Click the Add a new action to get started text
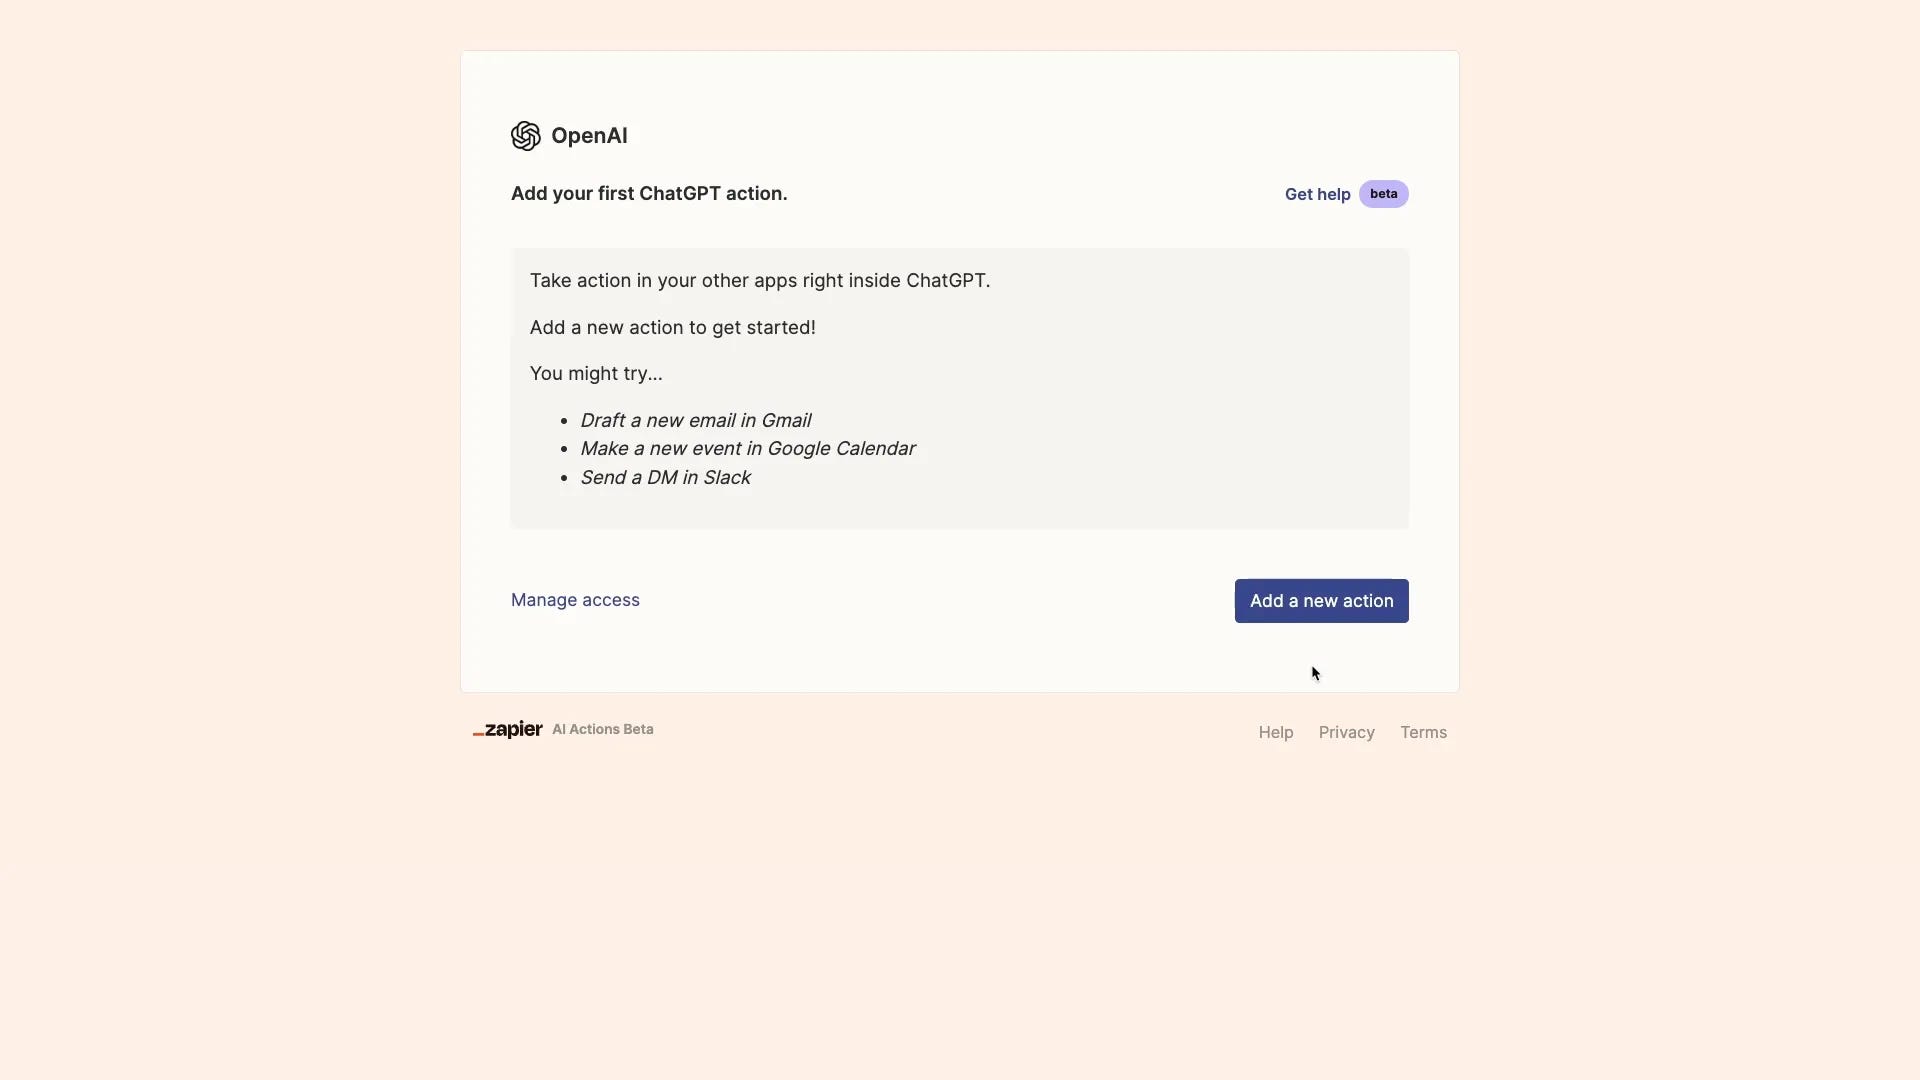Viewport: 1920px width, 1080px height. pos(672,327)
